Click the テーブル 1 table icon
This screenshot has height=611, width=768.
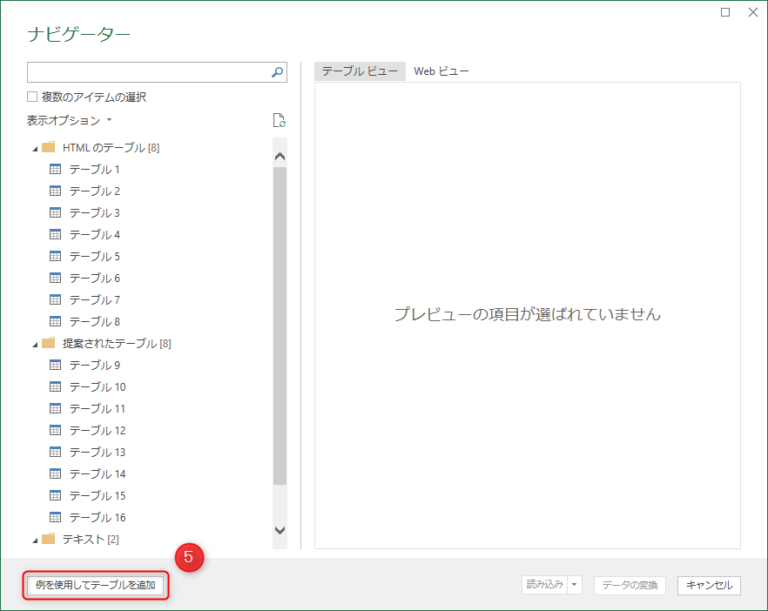[55, 169]
